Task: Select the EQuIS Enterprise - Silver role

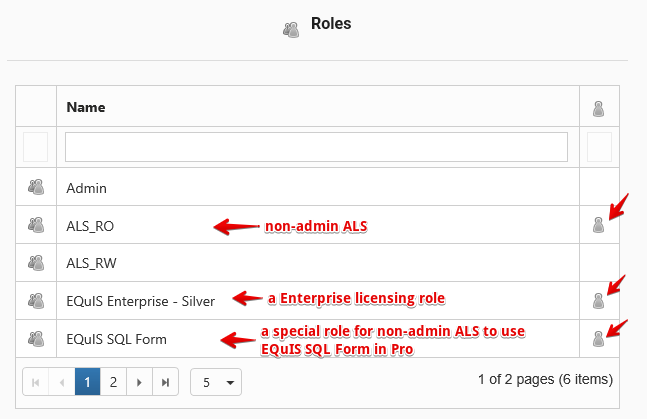Action: 141,301
